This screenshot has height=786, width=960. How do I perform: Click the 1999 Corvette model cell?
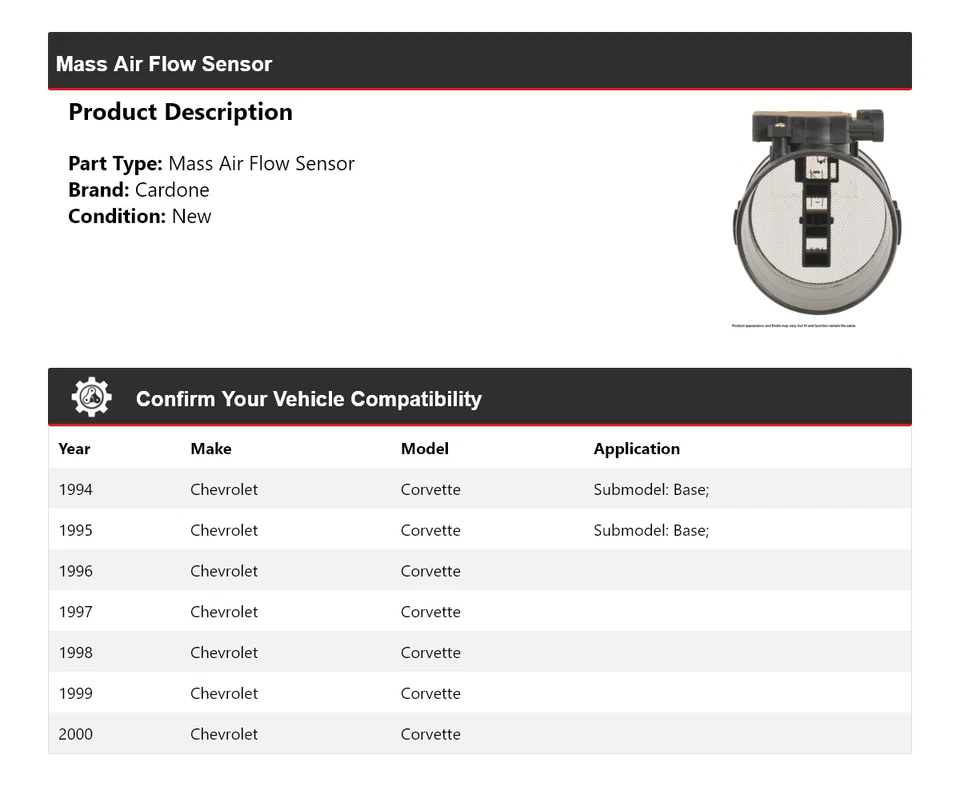coord(430,693)
